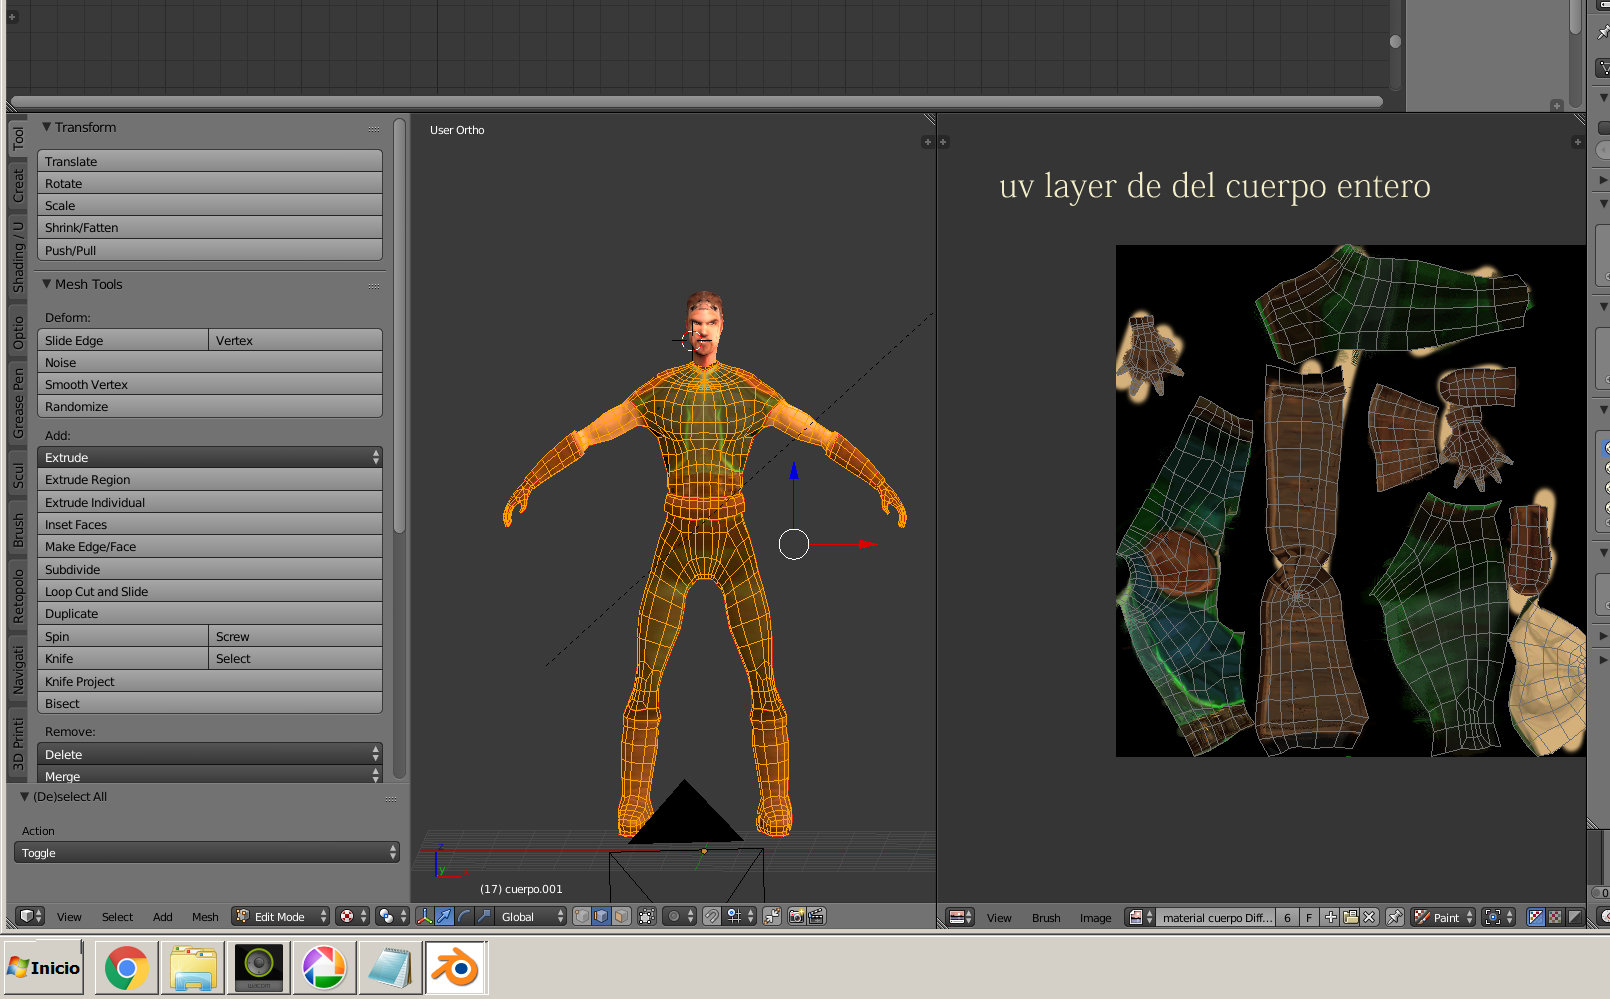This screenshot has height=999, width=1610.
Task: Enable the translate manipulator arrow icon
Action: click(x=444, y=916)
